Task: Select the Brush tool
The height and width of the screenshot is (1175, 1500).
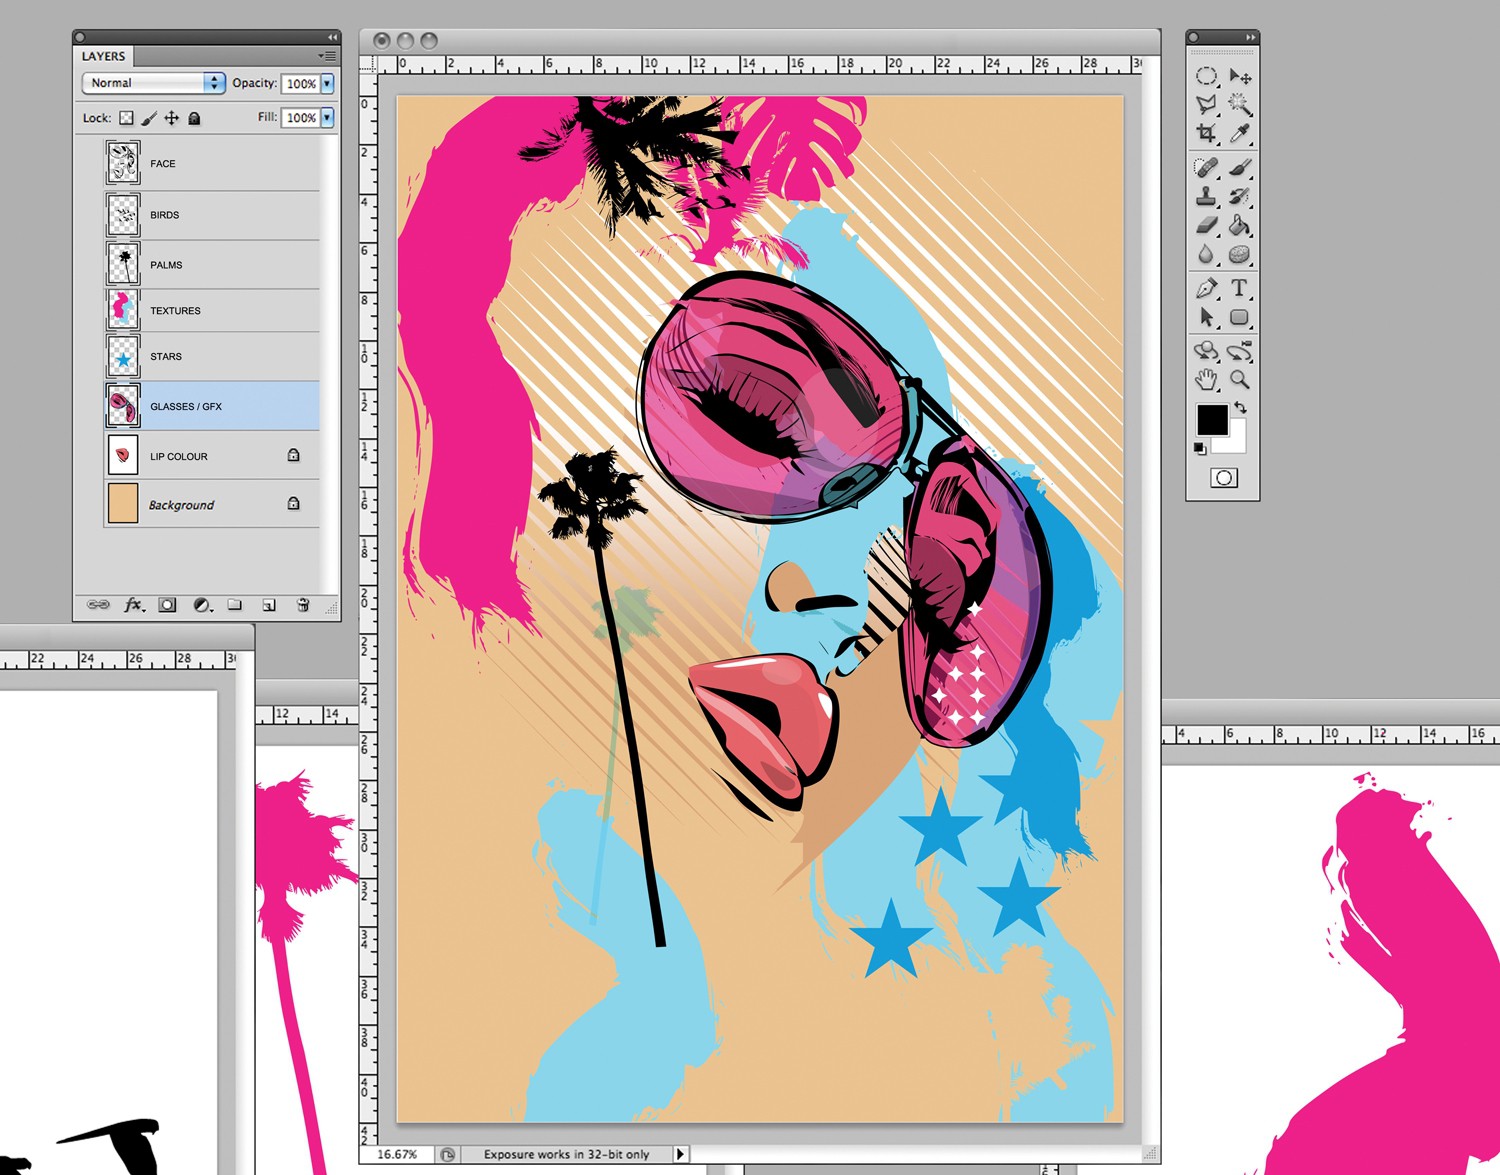Action: coord(1240,167)
